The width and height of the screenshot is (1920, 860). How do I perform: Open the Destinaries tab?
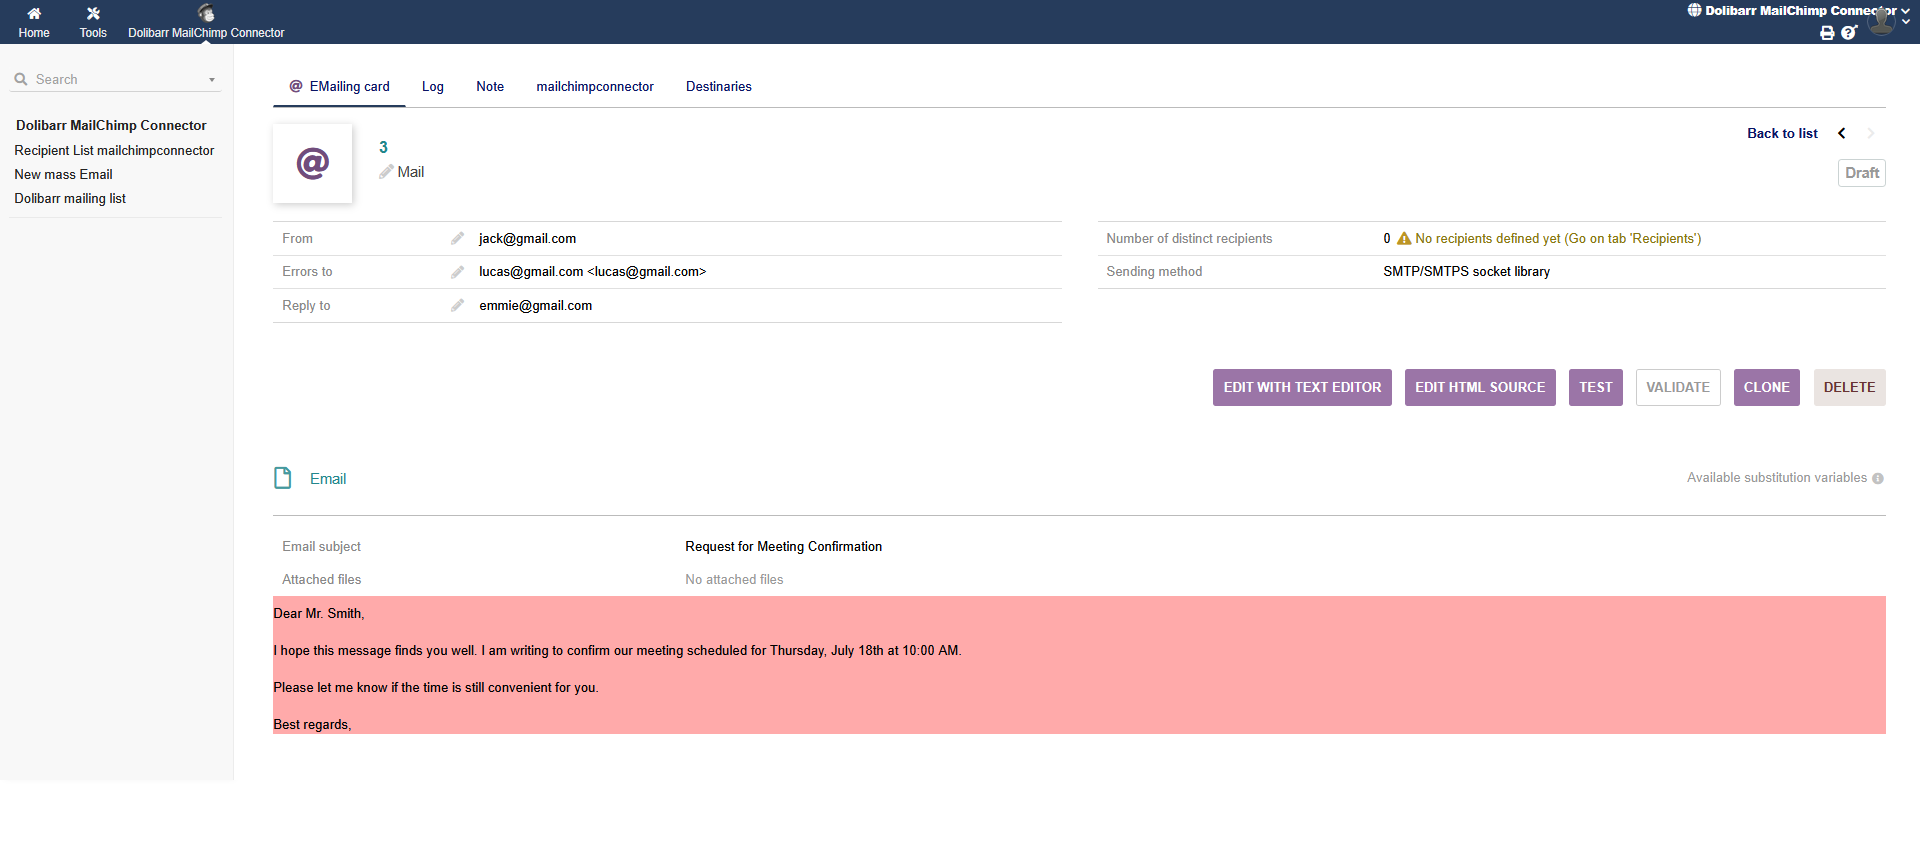pyautogui.click(x=718, y=87)
